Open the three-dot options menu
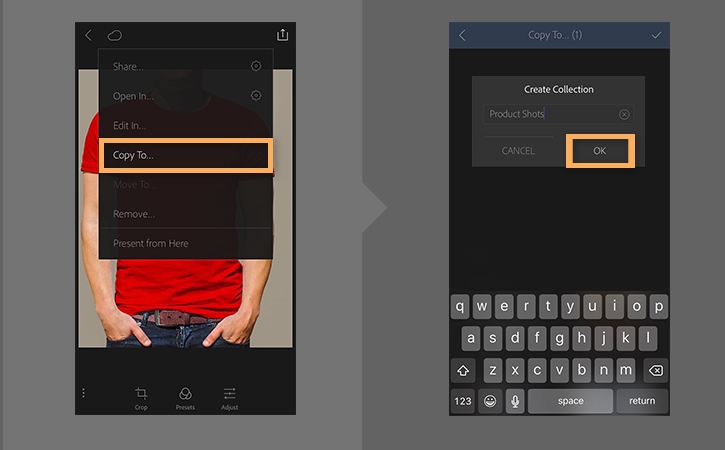Viewport: 725px width, 450px height. [83, 393]
